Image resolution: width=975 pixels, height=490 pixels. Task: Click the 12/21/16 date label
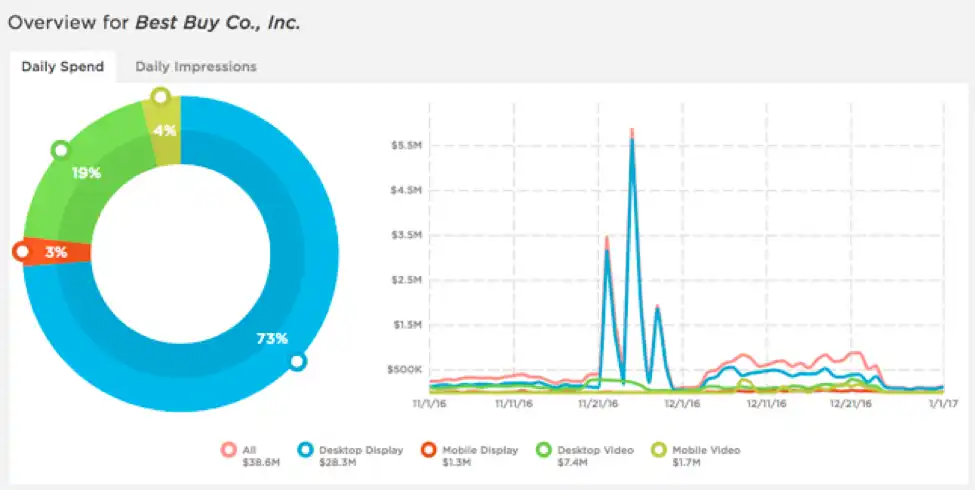click(x=851, y=404)
